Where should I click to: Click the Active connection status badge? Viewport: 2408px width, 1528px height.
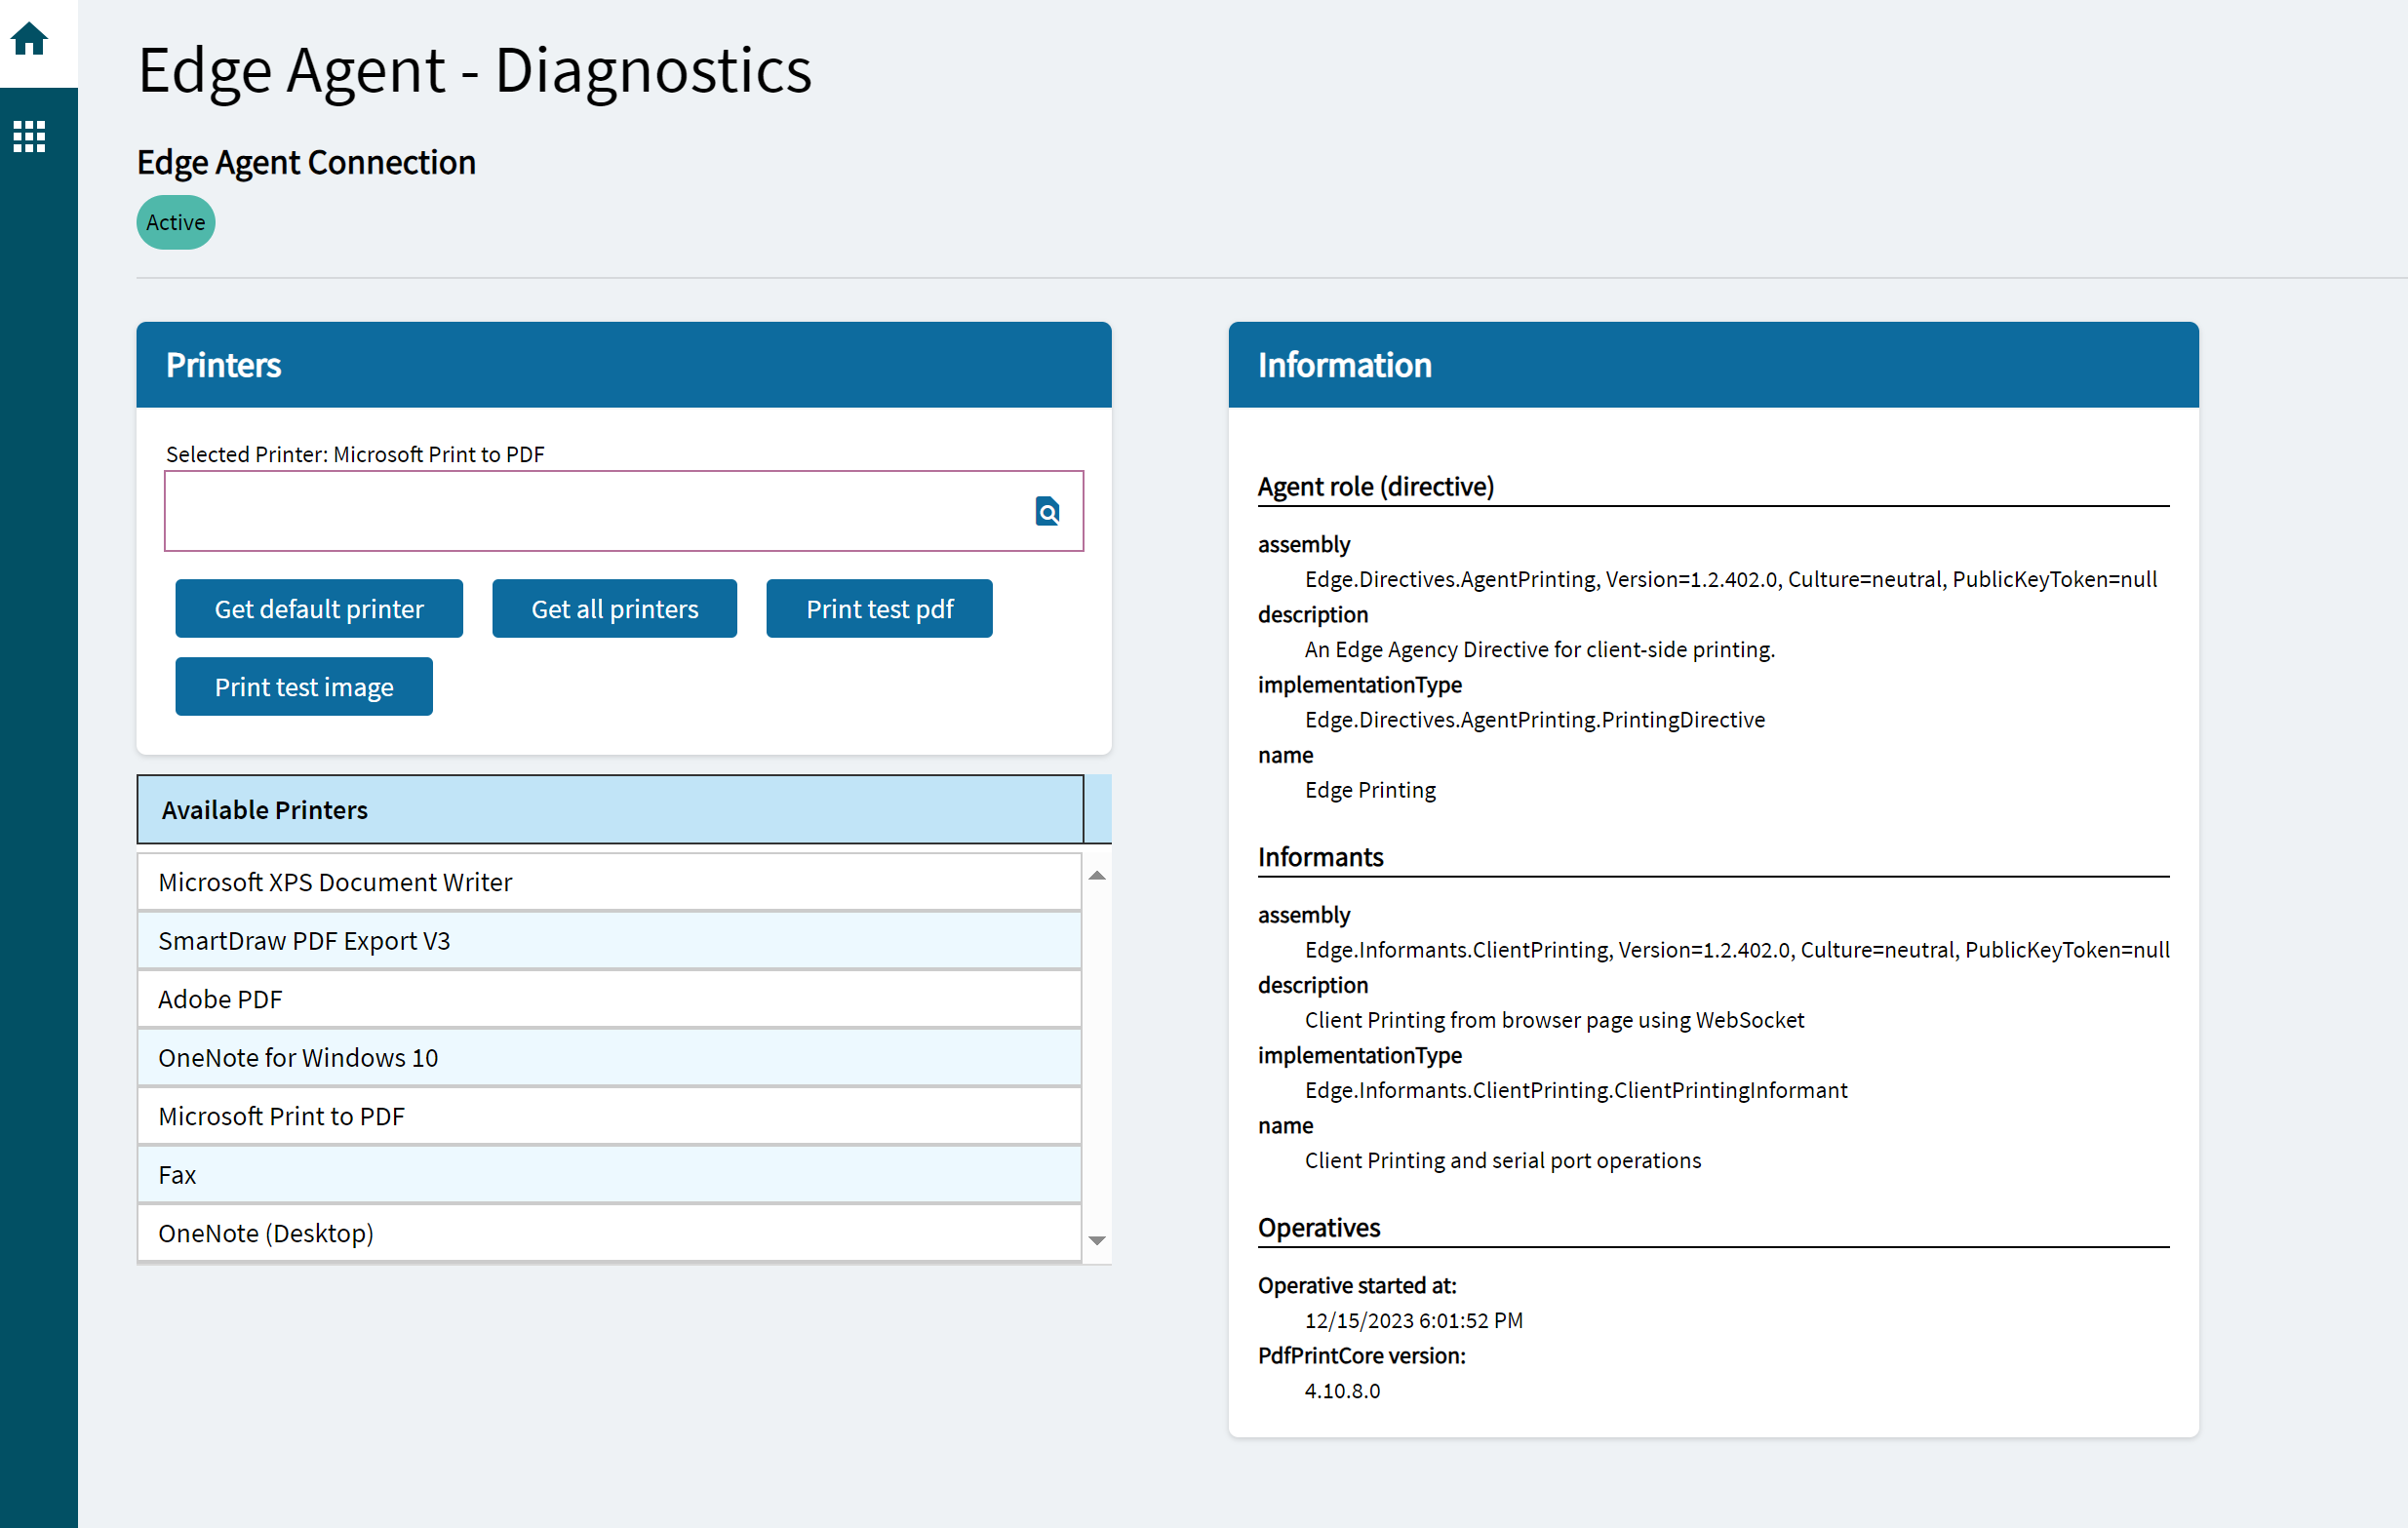[176, 222]
